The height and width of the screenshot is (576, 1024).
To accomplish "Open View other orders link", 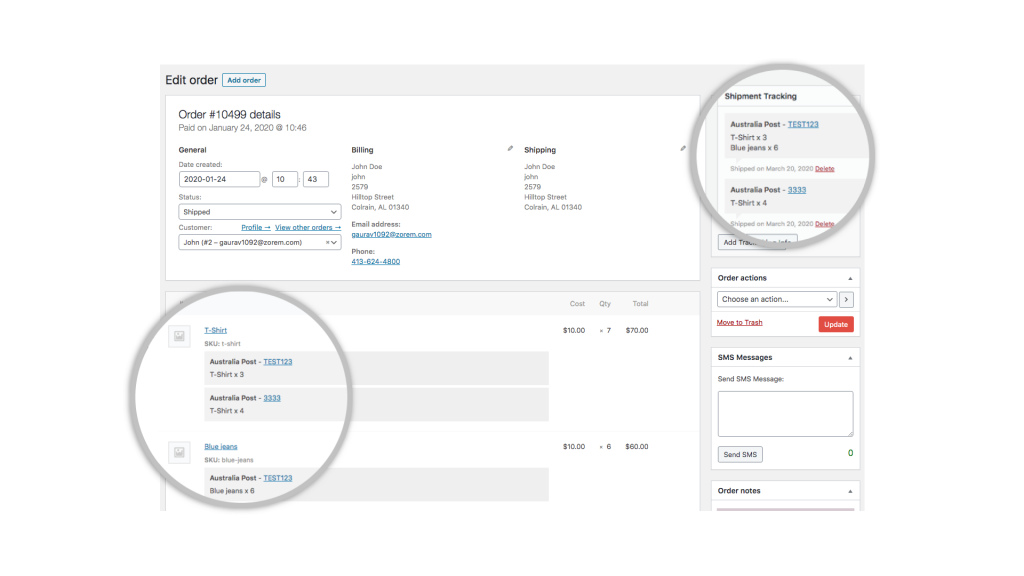I will 308,228.
